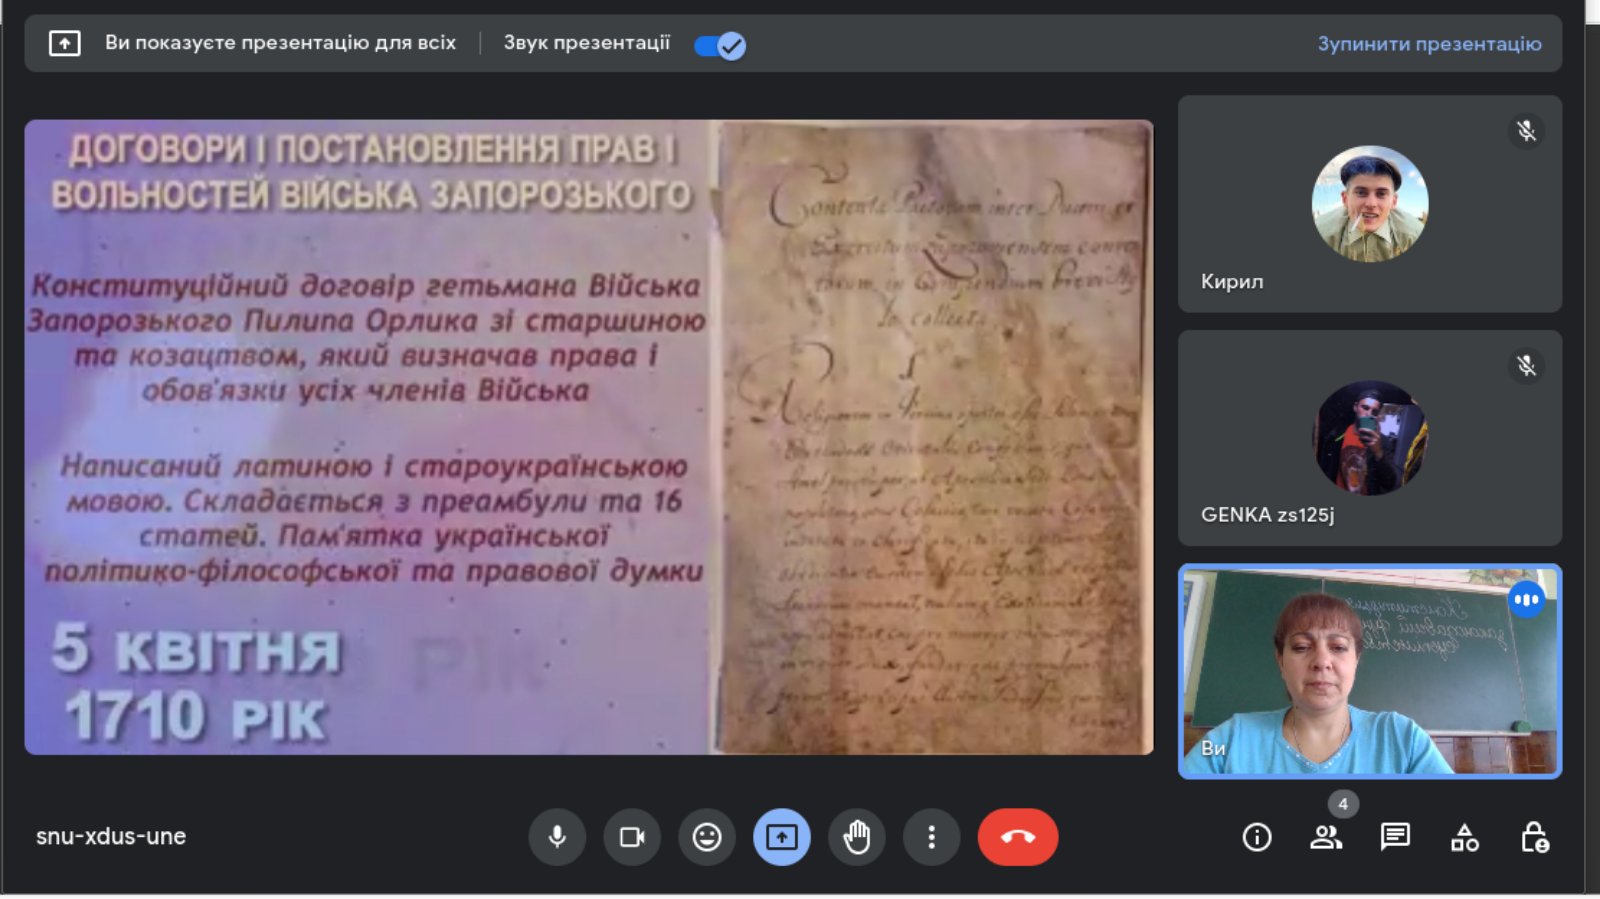Click the participant count badge 4
1600x899 pixels.
pos(1343,804)
